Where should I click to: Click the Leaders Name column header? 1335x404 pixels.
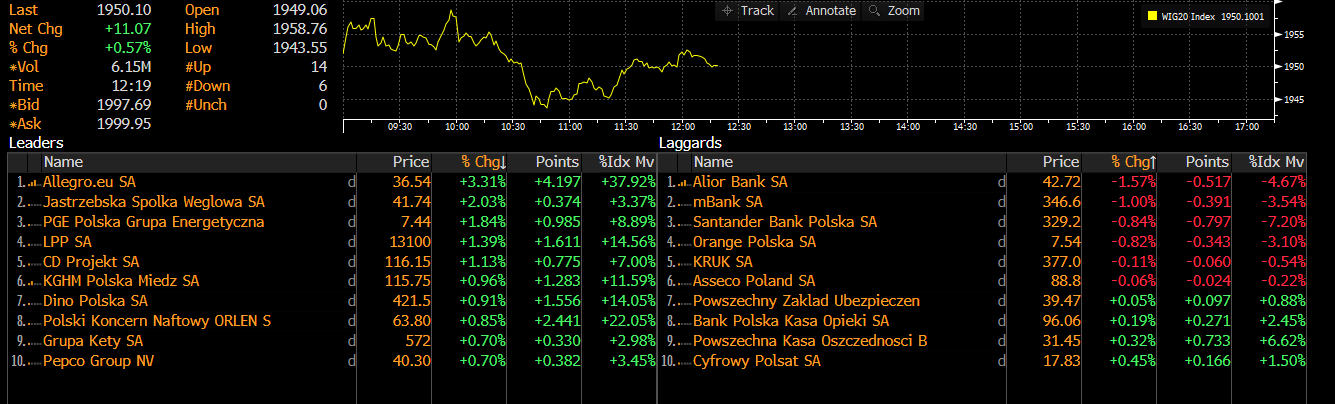63,162
